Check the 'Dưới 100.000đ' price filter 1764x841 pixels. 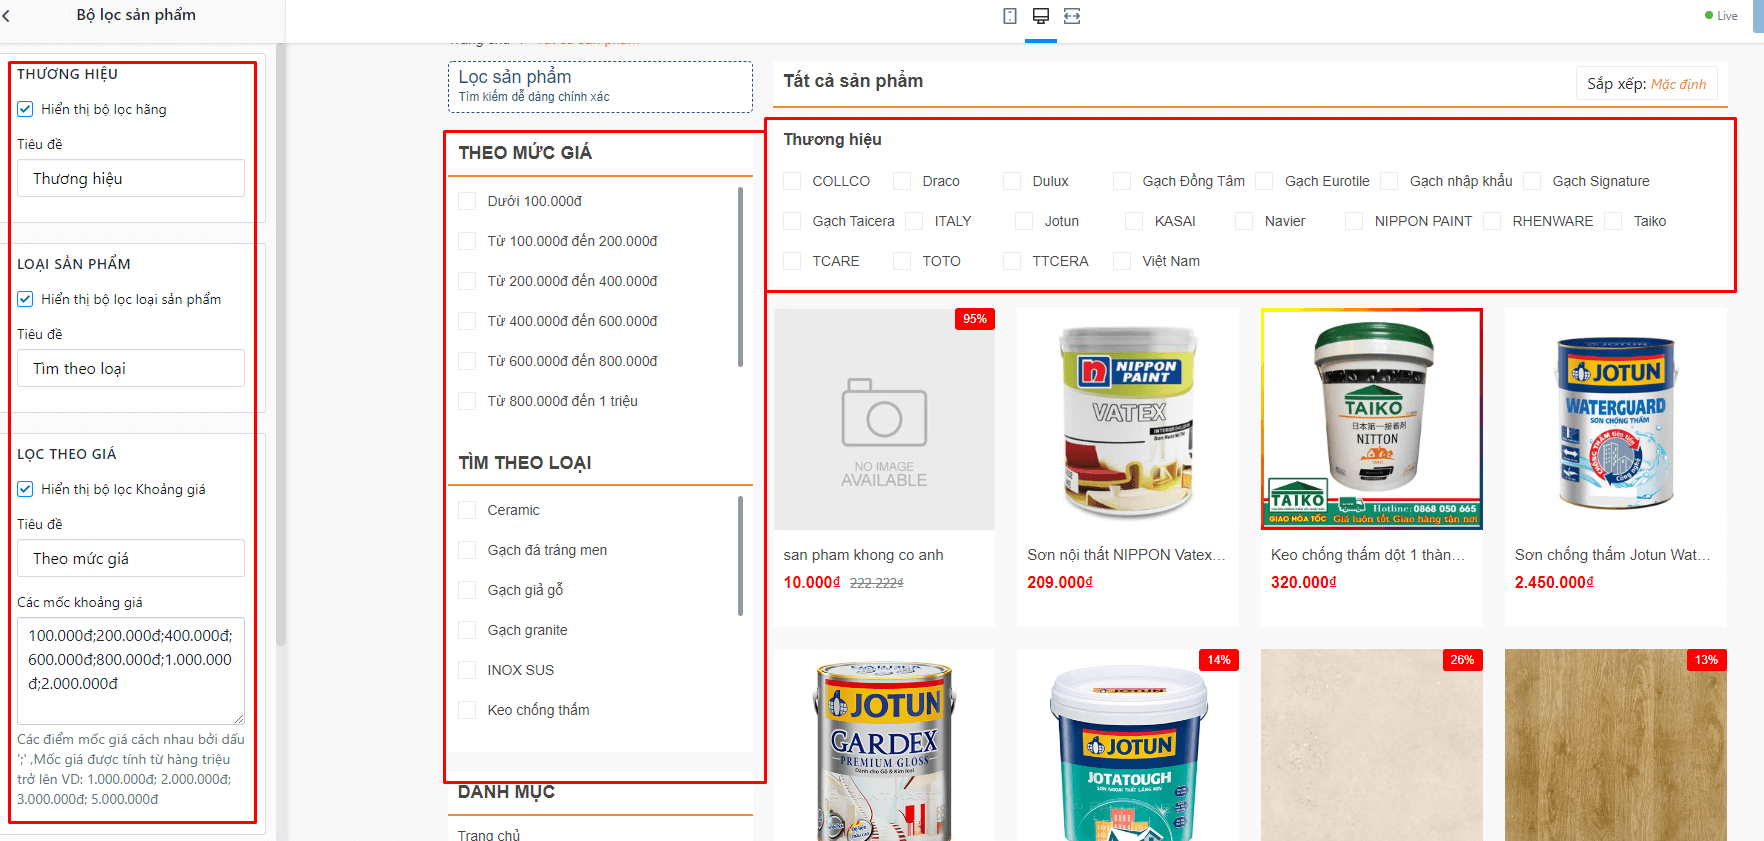click(x=467, y=201)
